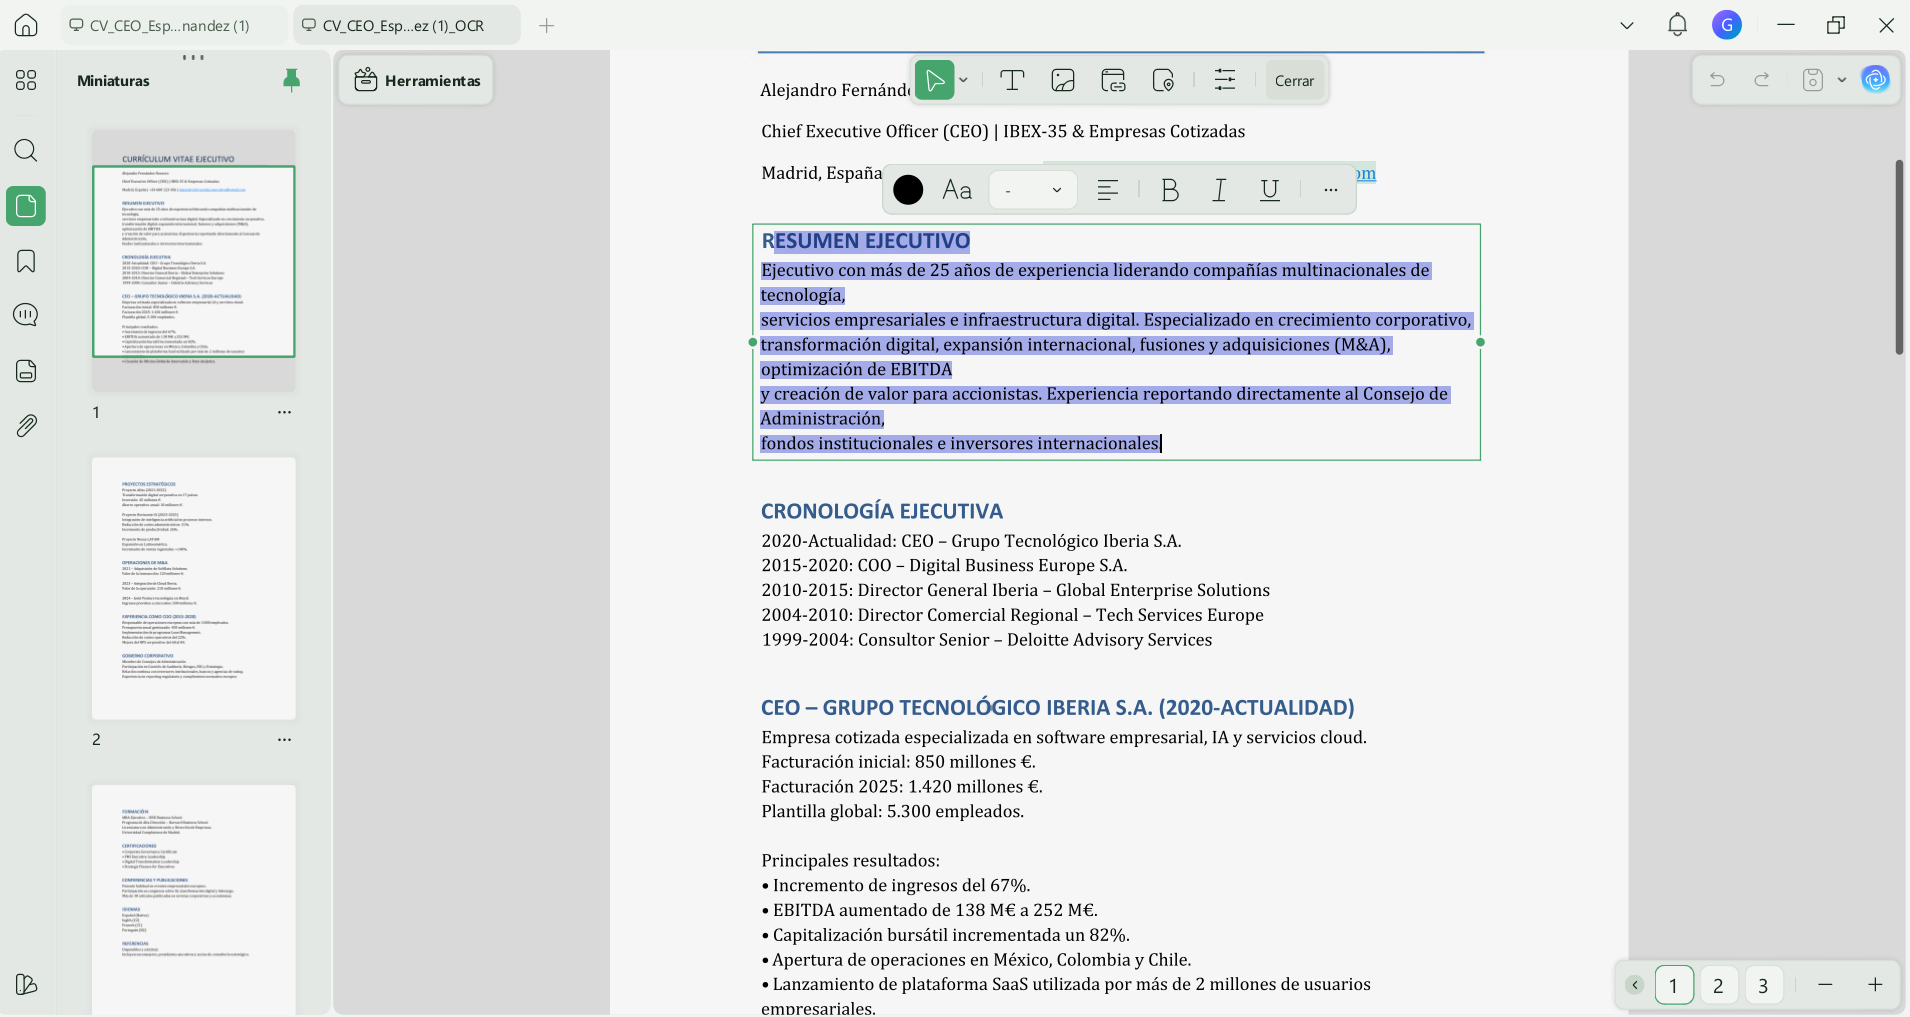
Task: Toggle underline formatting
Action: (x=1270, y=190)
